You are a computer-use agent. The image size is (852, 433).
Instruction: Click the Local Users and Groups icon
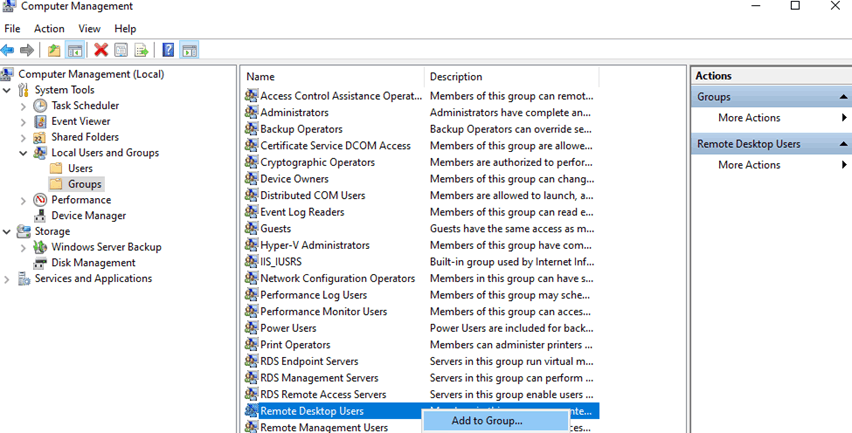point(40,153)
